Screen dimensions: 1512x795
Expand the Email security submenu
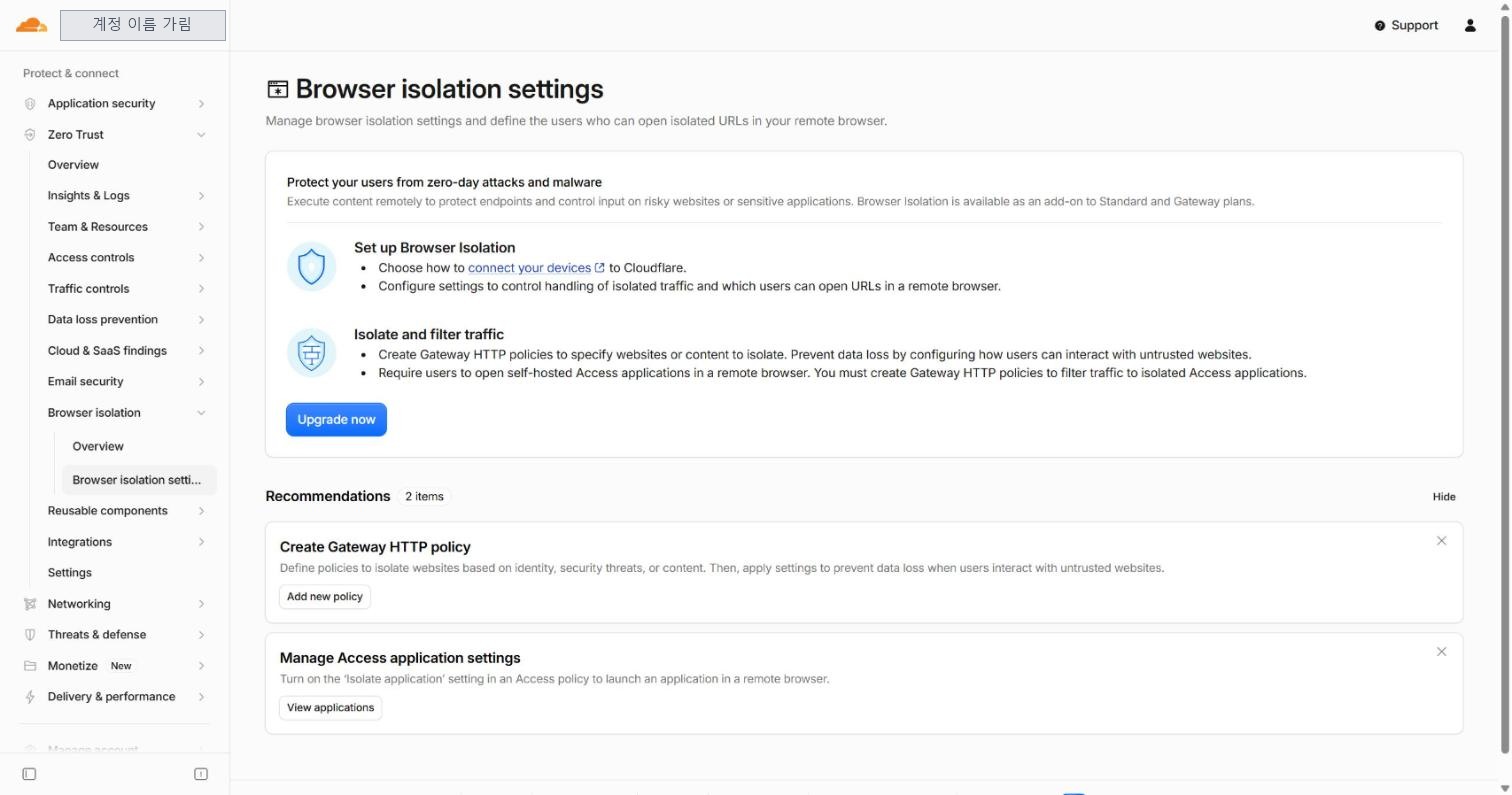pos(201,382)
